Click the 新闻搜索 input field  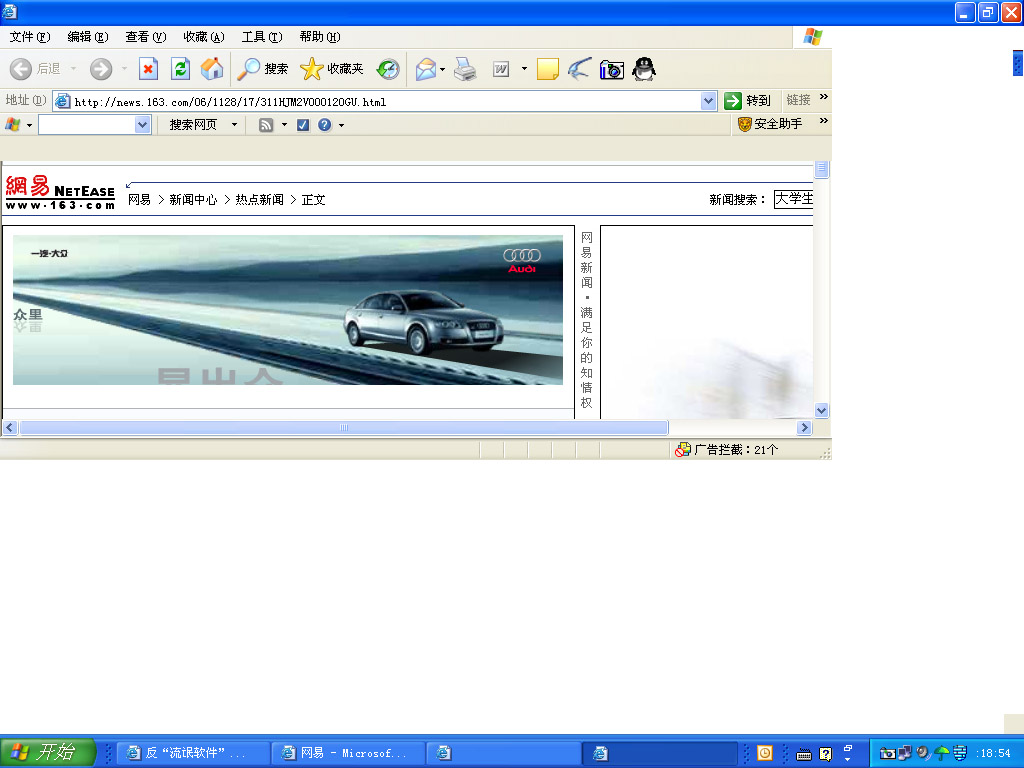click(x=794, y=199)
